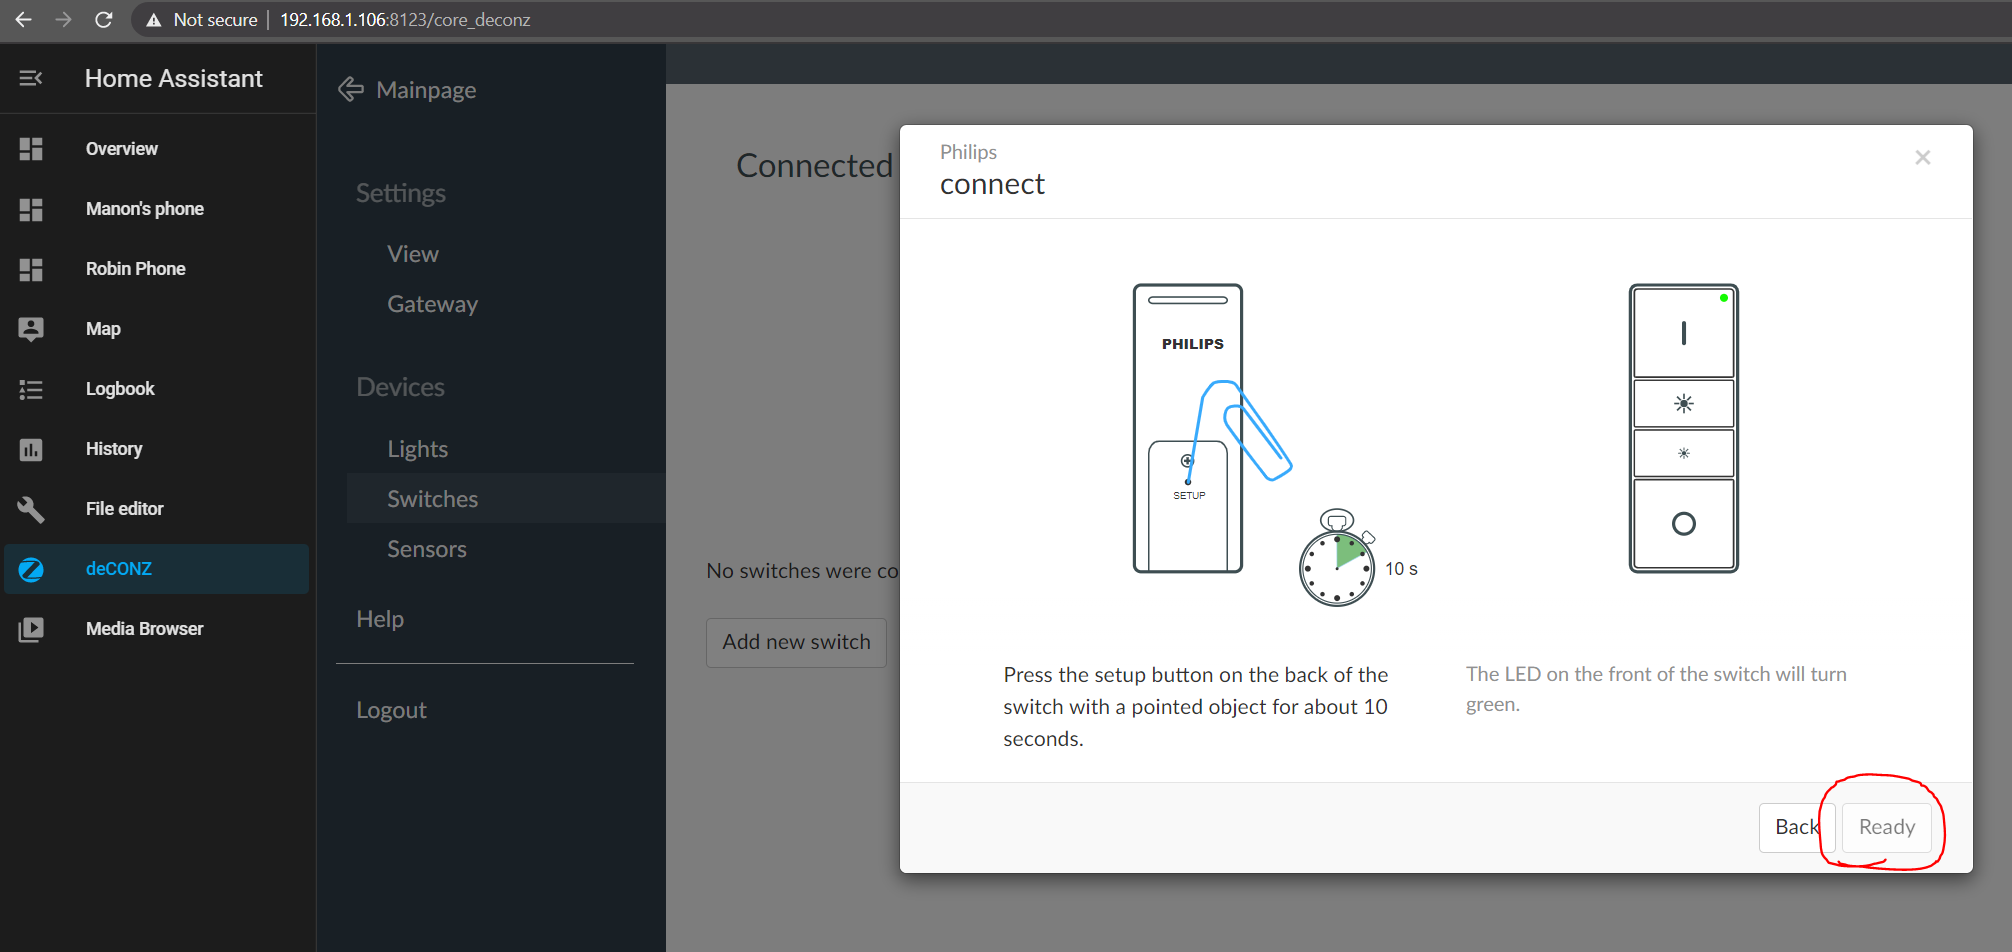Click the Manon's phone dashboard icon
This screenshot has height=952, width=2012.
[31, 209]
